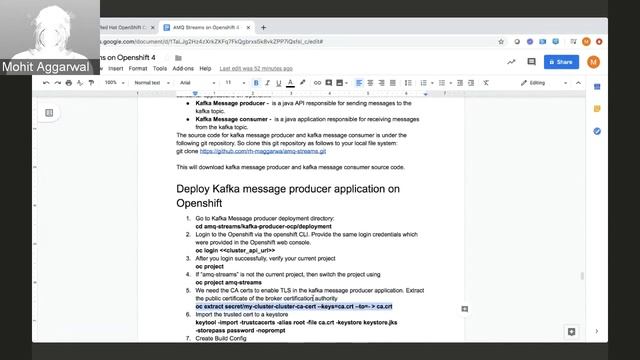
Task: Open the 100% zoom dropdown
Action: 114,83
